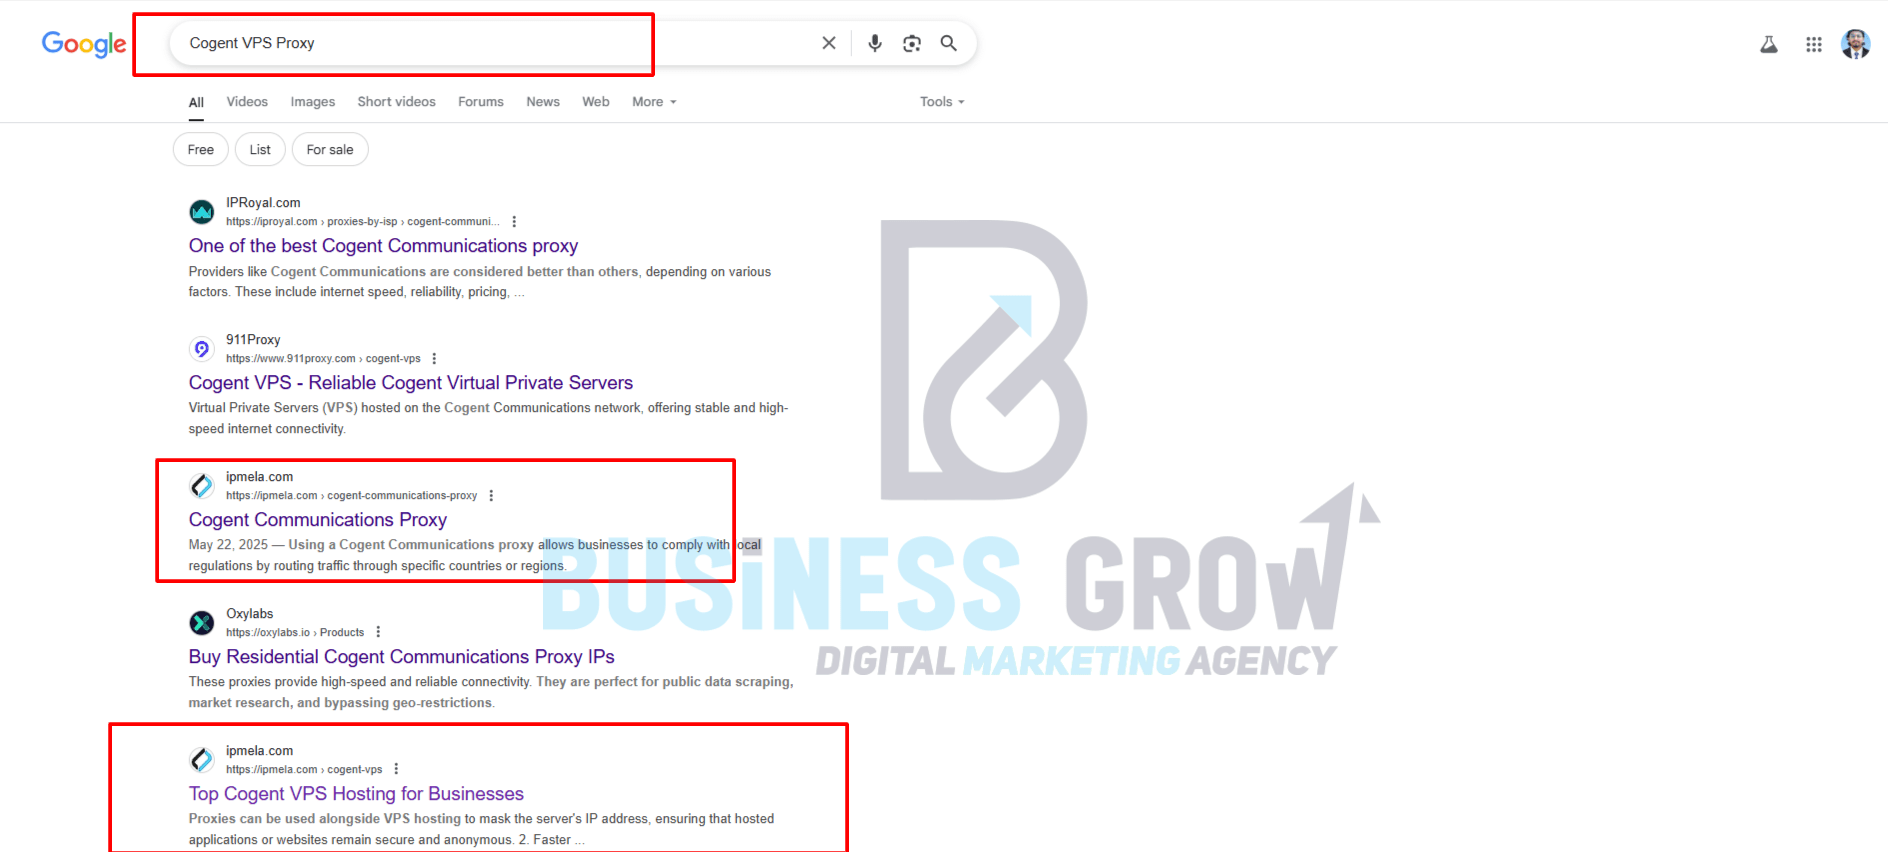Open three-dot menu for IPRoyal result

click(x=514, y=222)
